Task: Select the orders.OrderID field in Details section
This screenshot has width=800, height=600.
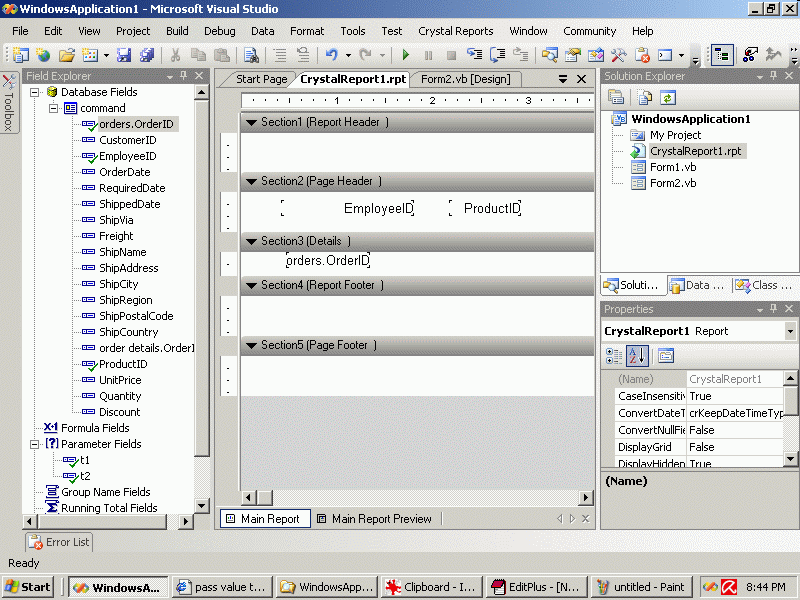Action: (x=328, y=261)
